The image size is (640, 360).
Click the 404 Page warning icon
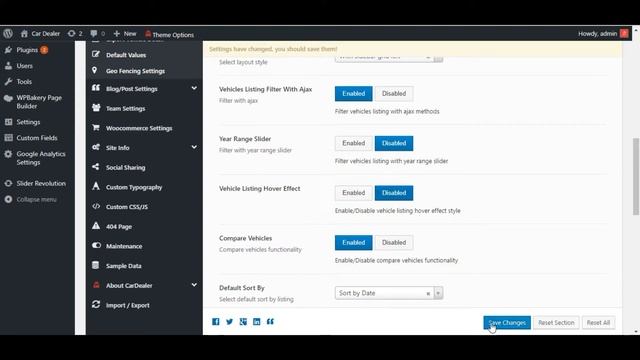96,225
